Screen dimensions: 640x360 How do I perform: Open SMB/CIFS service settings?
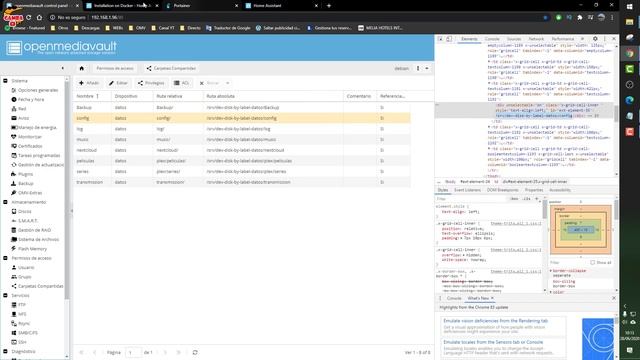(28, 333)
